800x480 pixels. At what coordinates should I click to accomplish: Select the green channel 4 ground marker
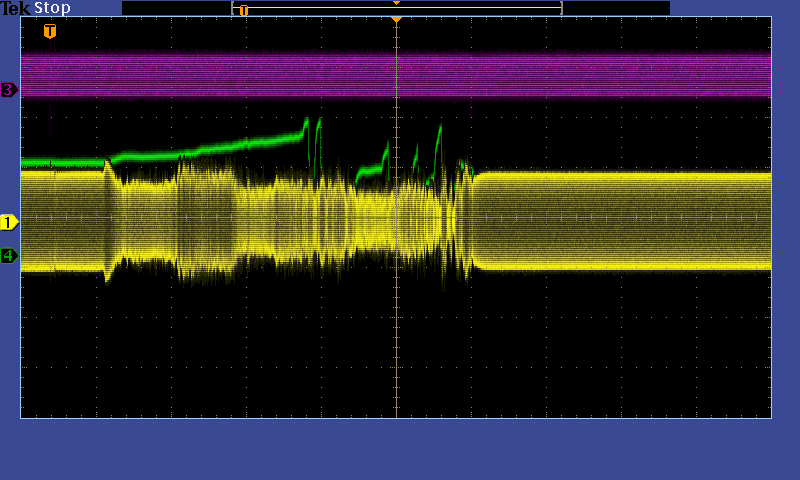[9, 256]
